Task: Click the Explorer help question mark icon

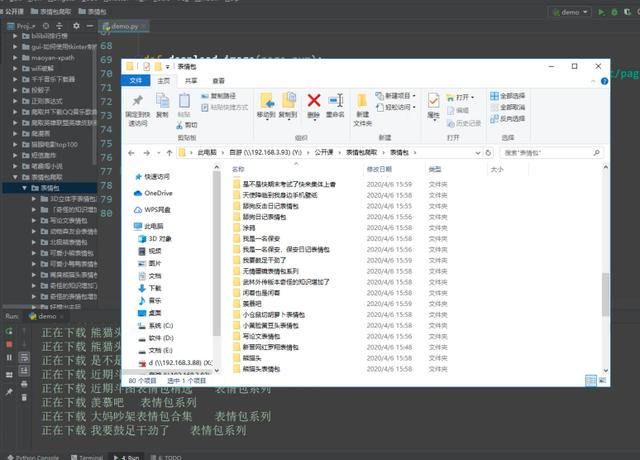Action: pyautogui.click(x=604, y=81)
